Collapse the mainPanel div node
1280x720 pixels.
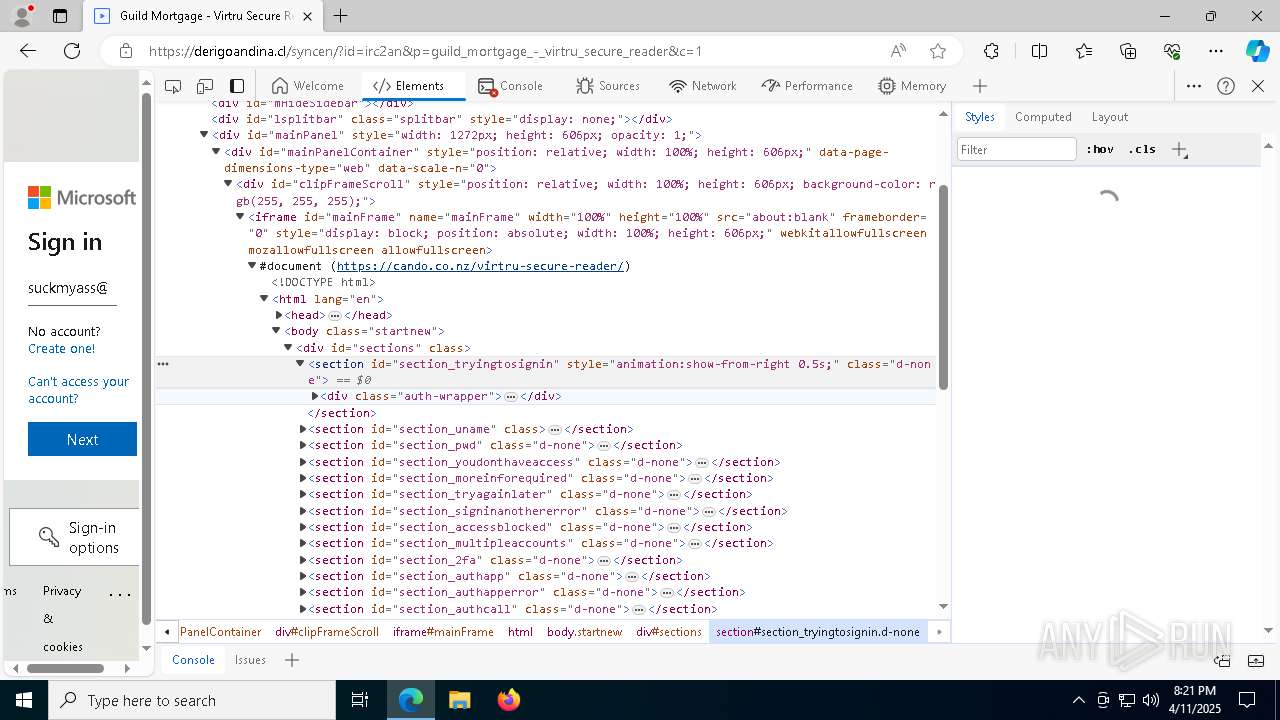(204, 135)
